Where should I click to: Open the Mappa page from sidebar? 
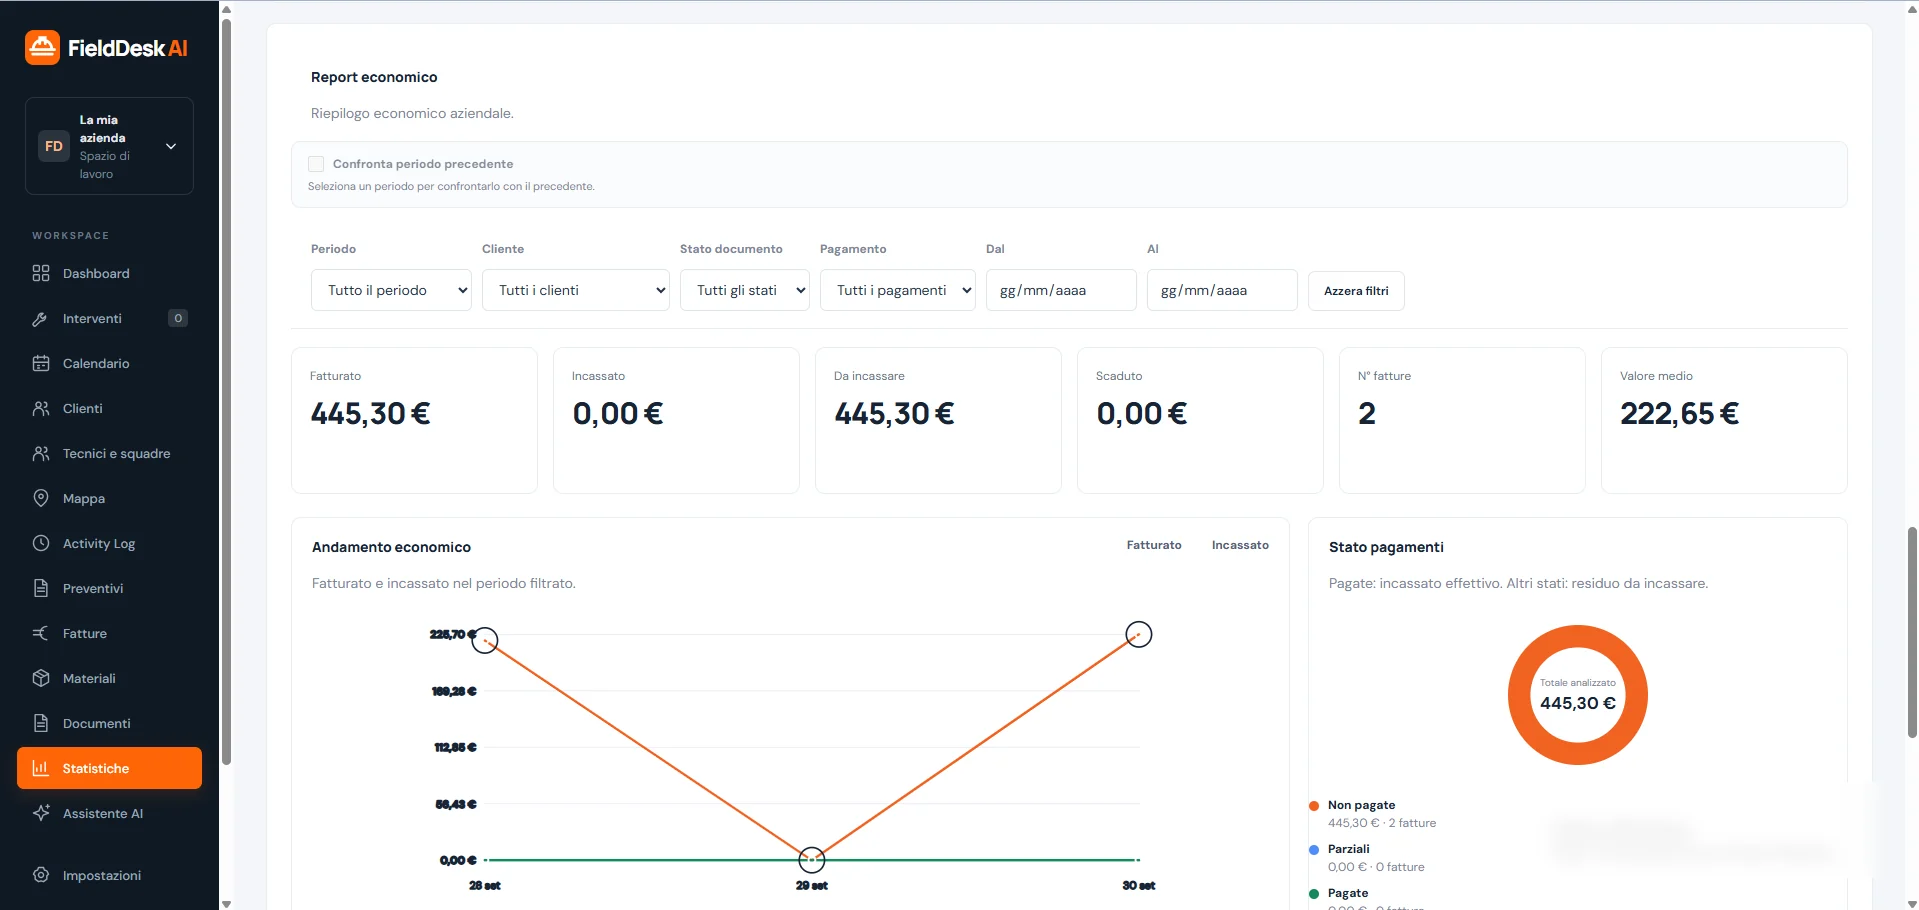pyautogui.click(x=109, y=498)
